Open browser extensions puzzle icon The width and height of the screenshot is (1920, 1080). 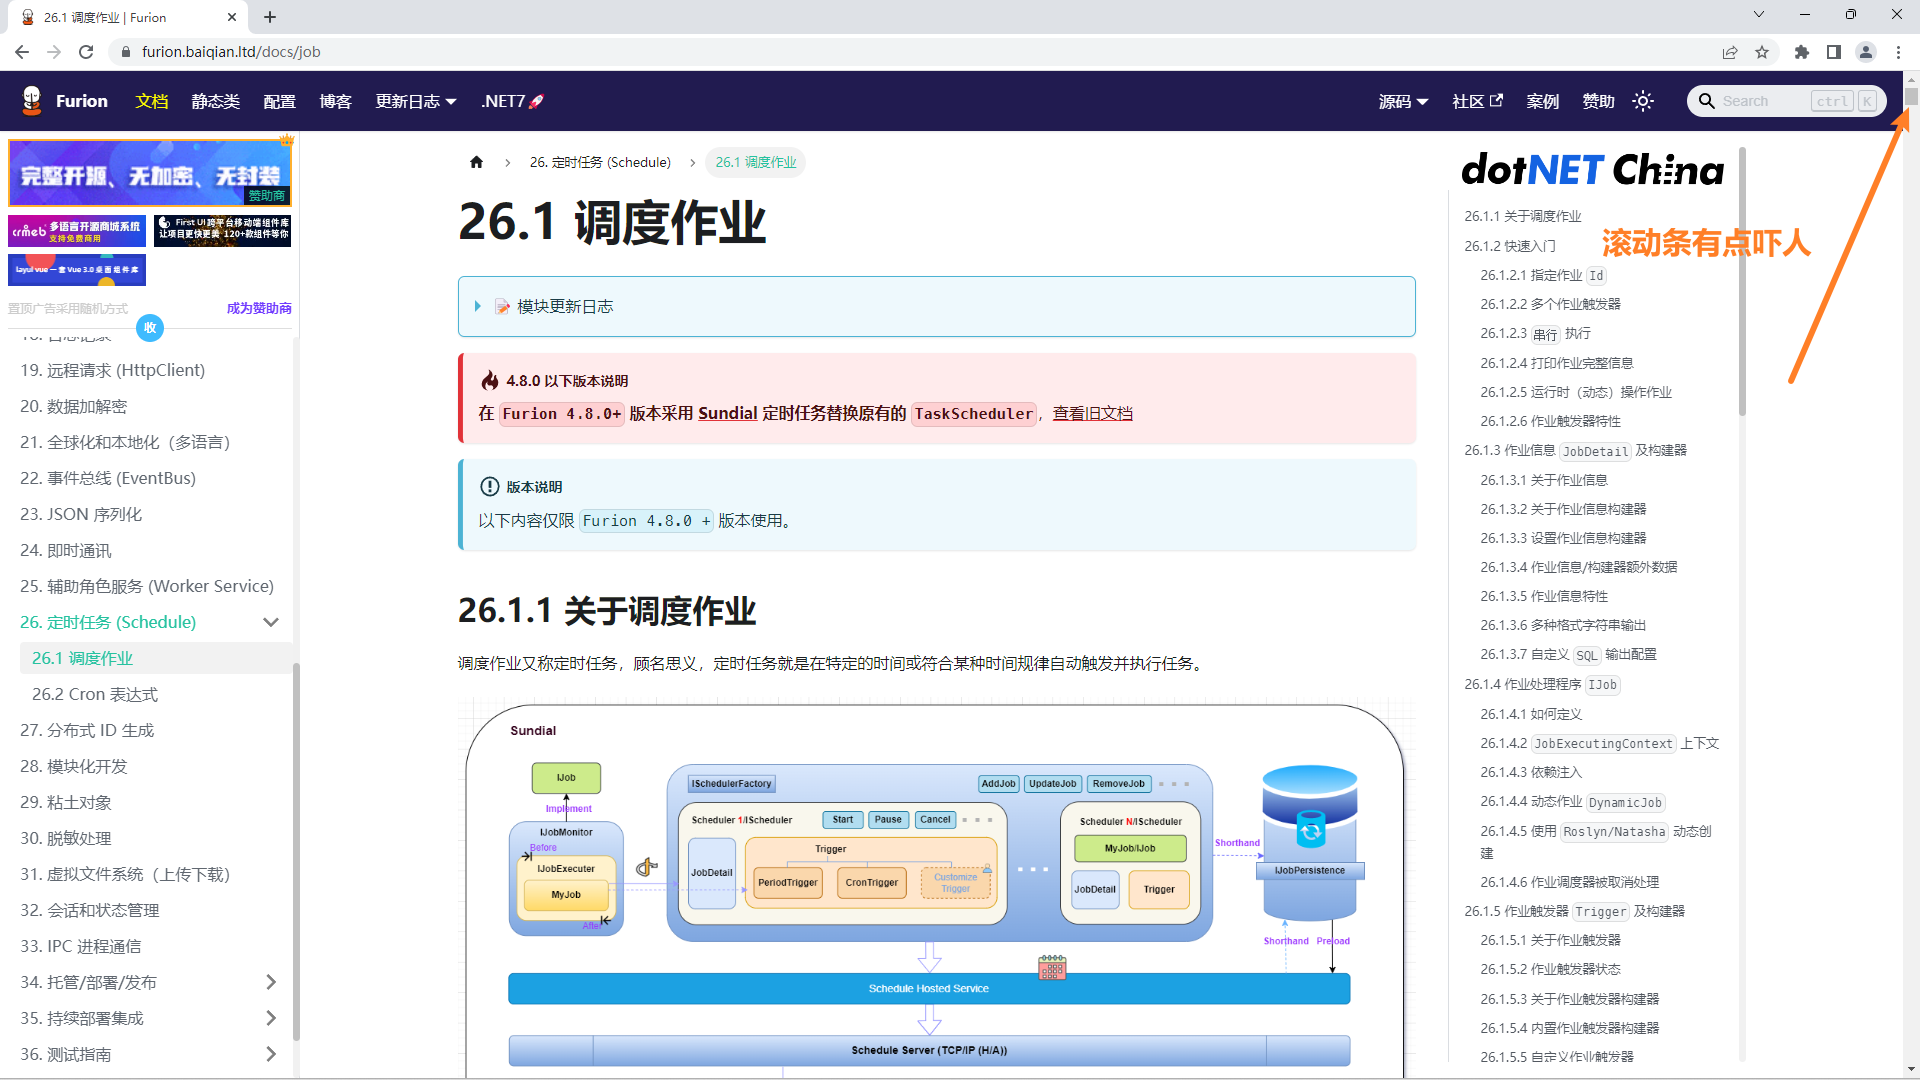click(x=1801, y=52)
